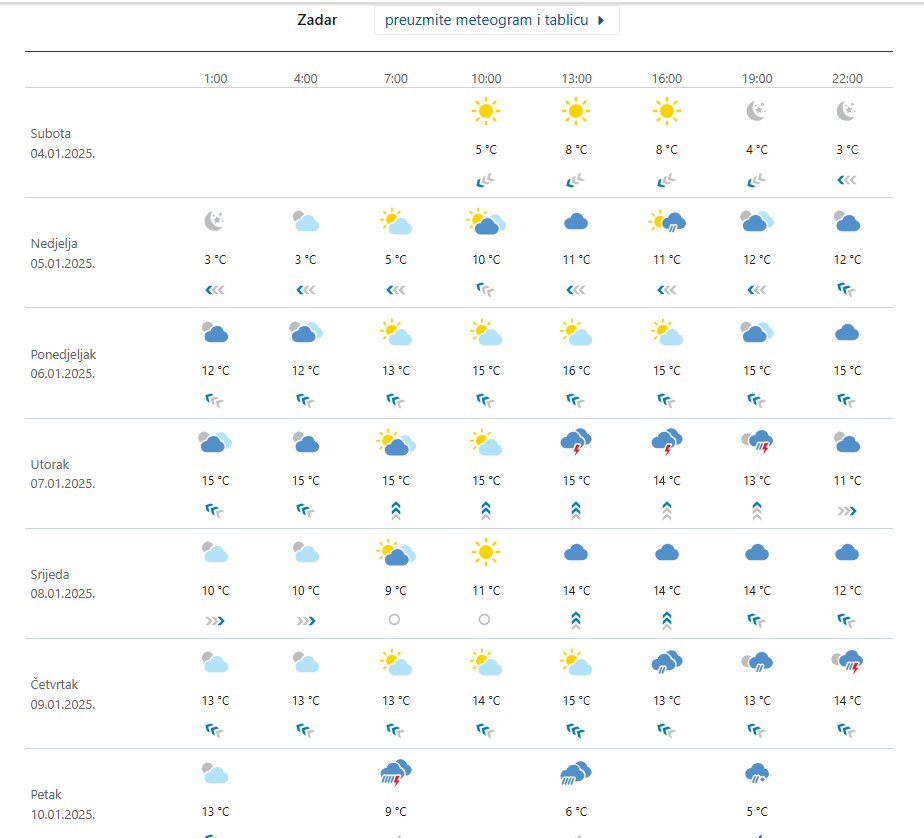Select the snow cloud icon for Petak at 19:00
924x838 pixels.
pos(757,772)
